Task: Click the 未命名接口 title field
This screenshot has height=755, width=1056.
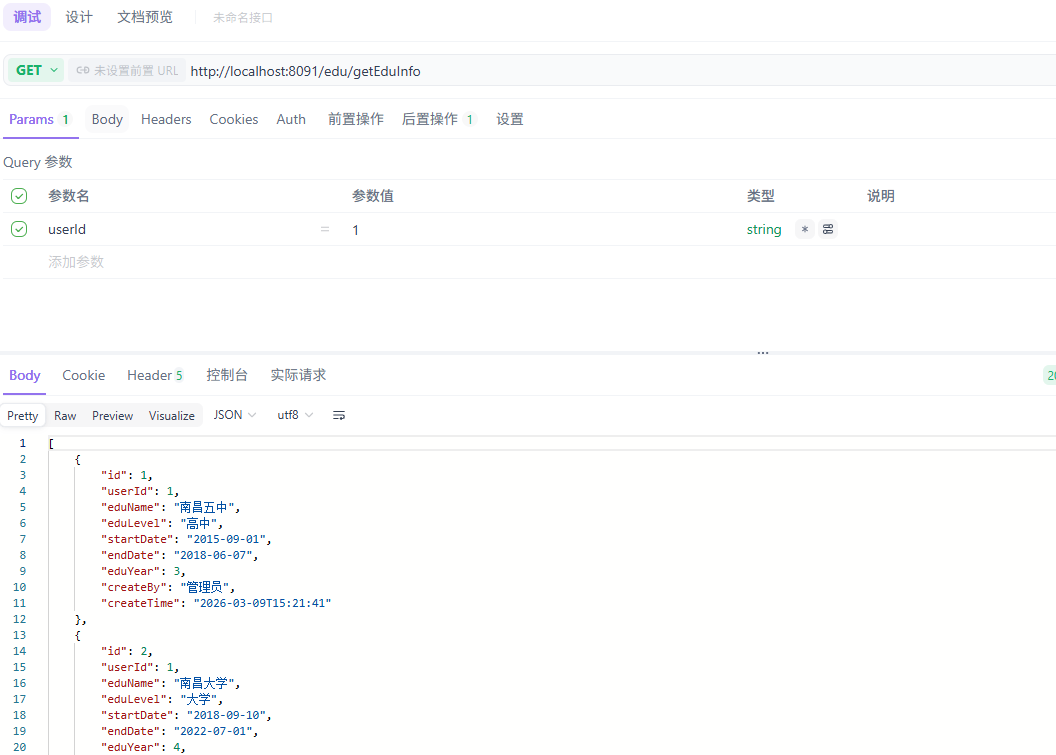Action: coord(243,18)
